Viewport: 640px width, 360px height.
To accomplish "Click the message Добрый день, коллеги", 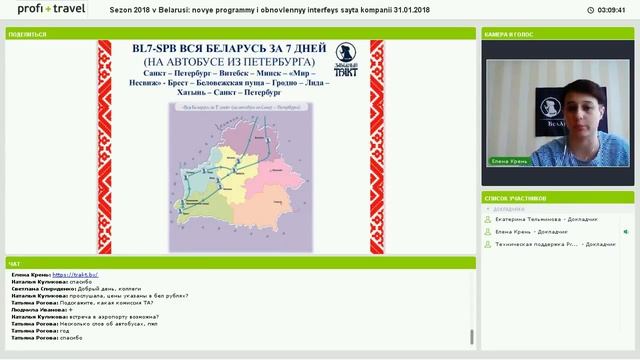I will pyautogui.click(x=76, y=289).
